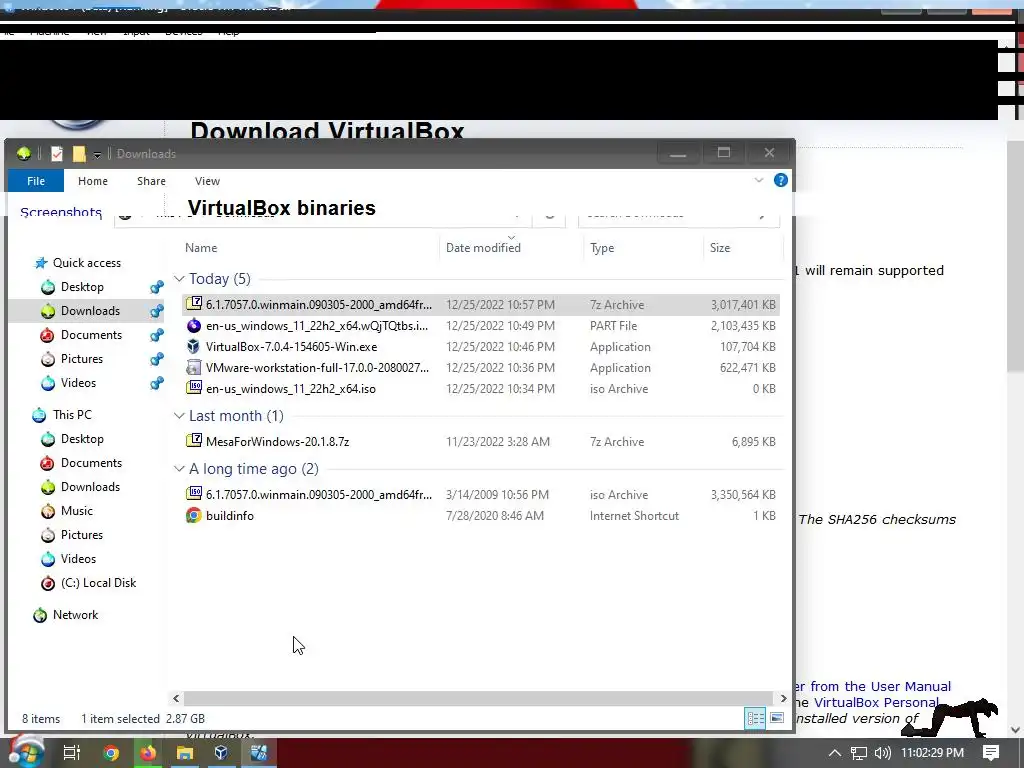This screenshot has height=768, width=1024.
Task: Select the 6.1.7057.0.winmain iso Archive file
Action: click(x=481, y=494)
